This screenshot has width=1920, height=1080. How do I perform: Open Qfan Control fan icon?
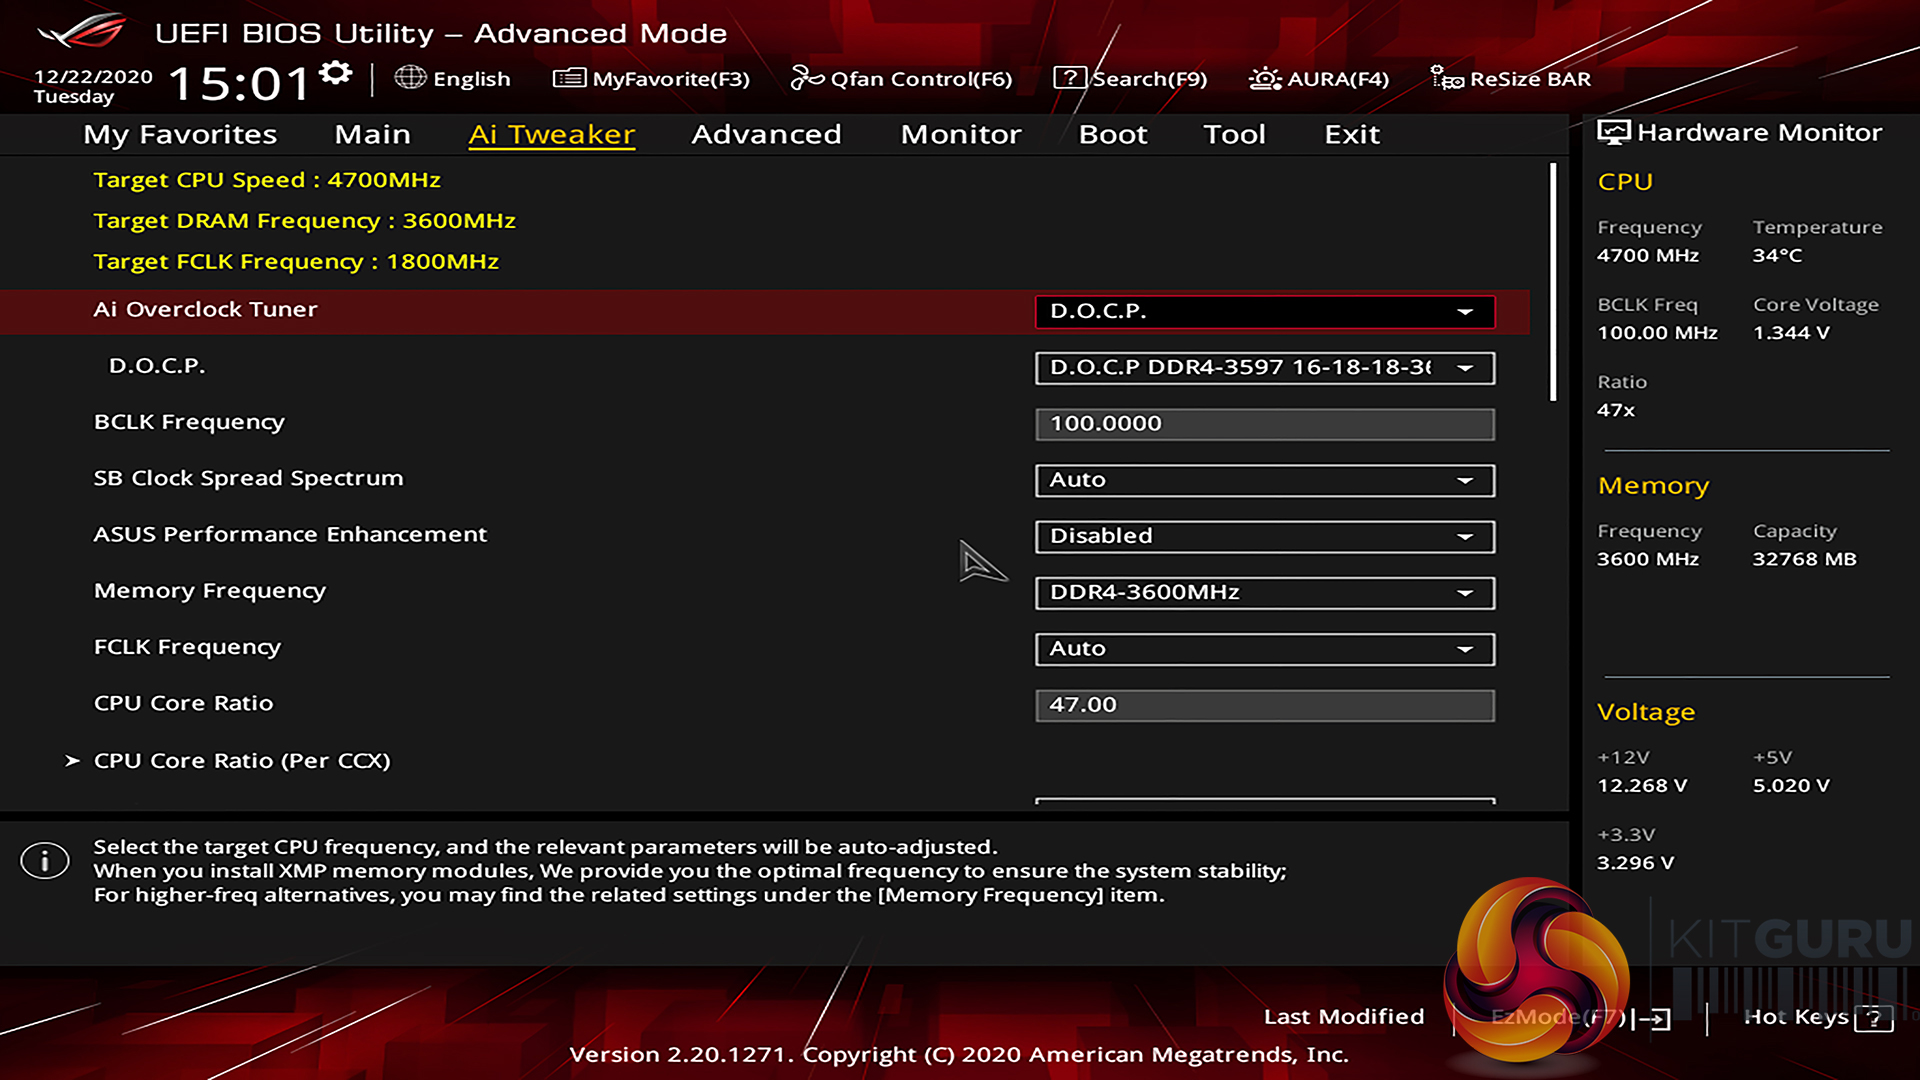tap(806, 78)
